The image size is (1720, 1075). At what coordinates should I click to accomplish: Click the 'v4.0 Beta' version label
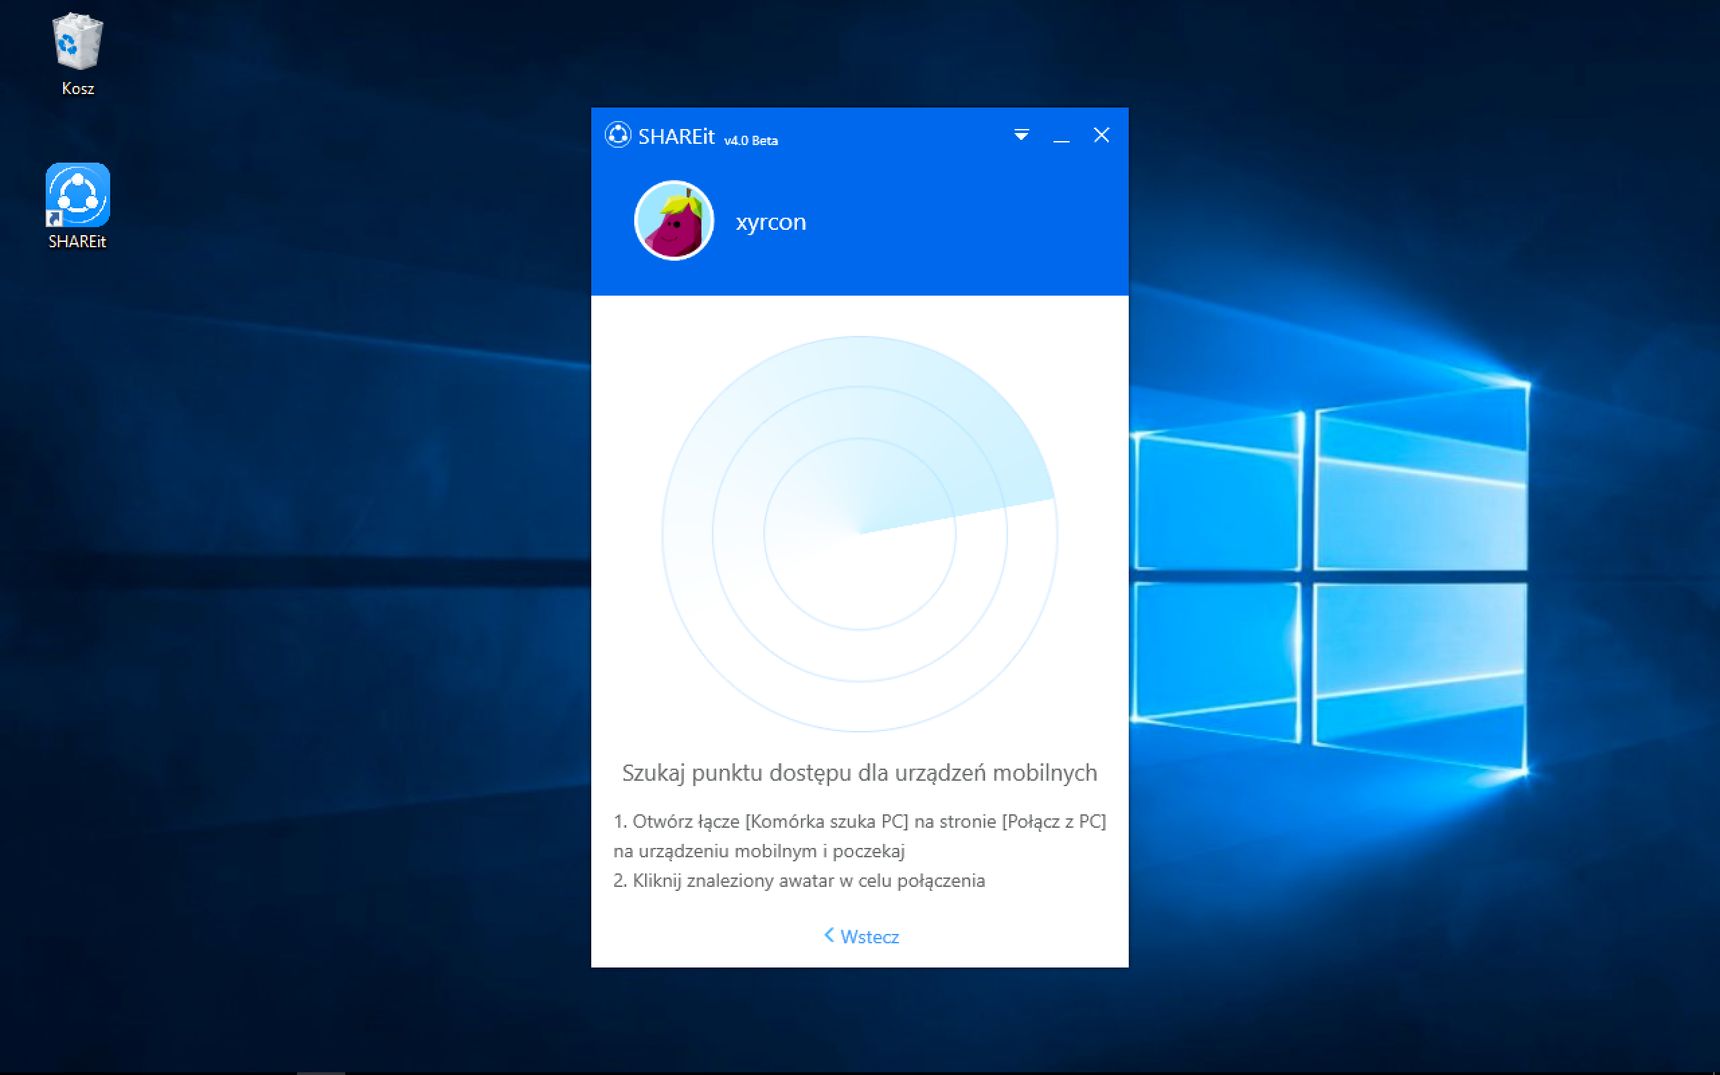click(x=751, y=140)
